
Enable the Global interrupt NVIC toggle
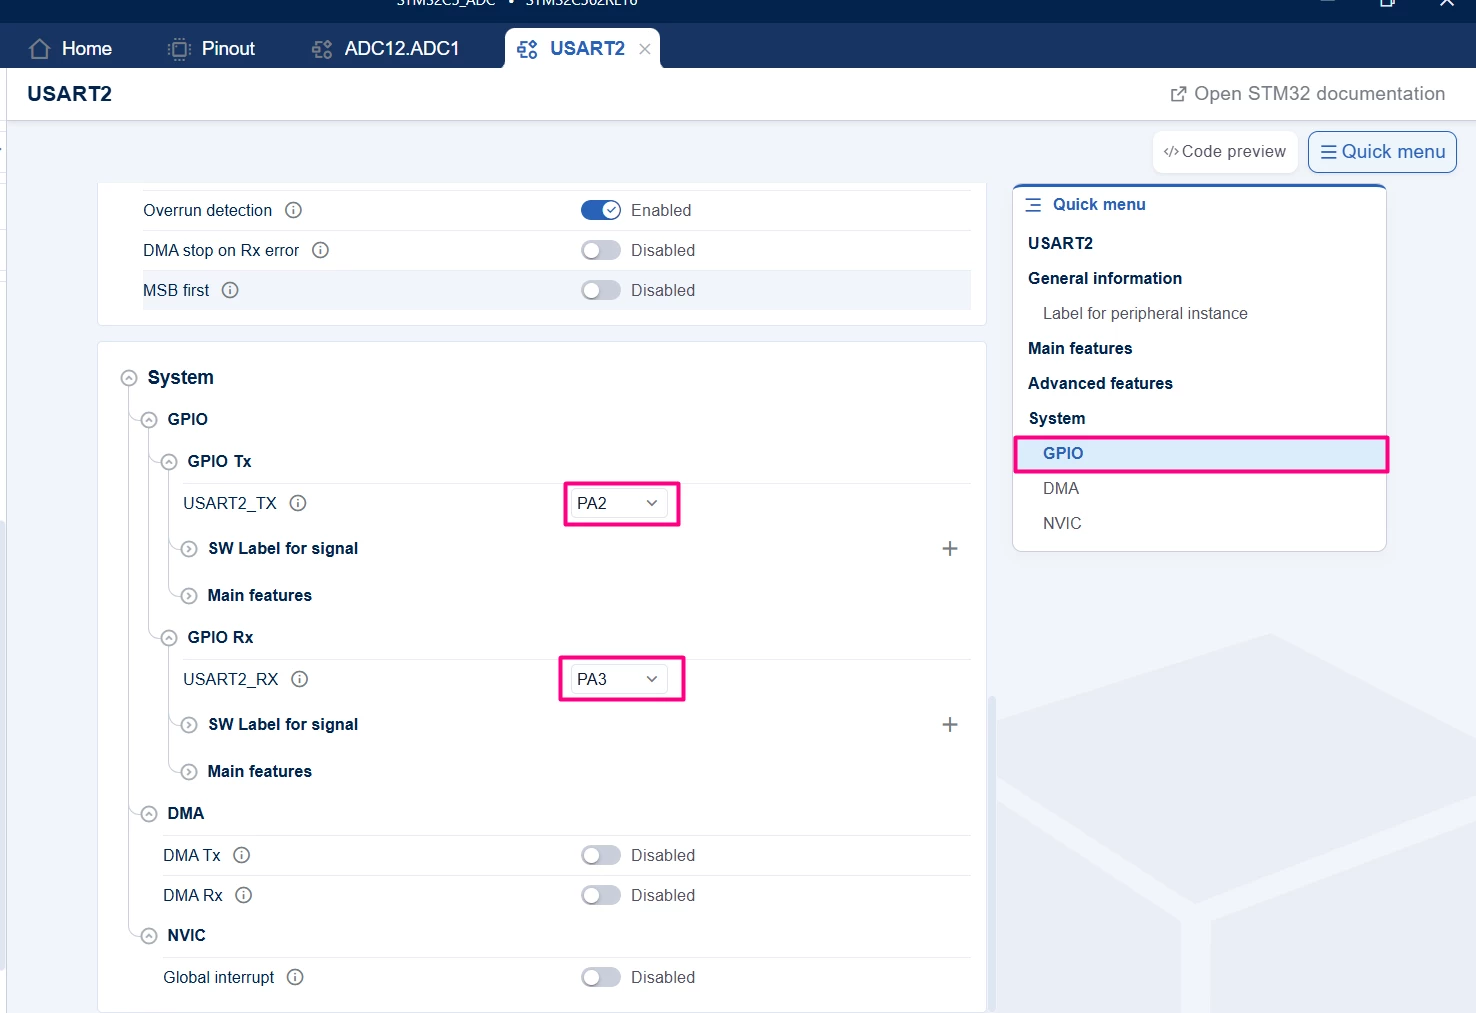click(601, 977)
